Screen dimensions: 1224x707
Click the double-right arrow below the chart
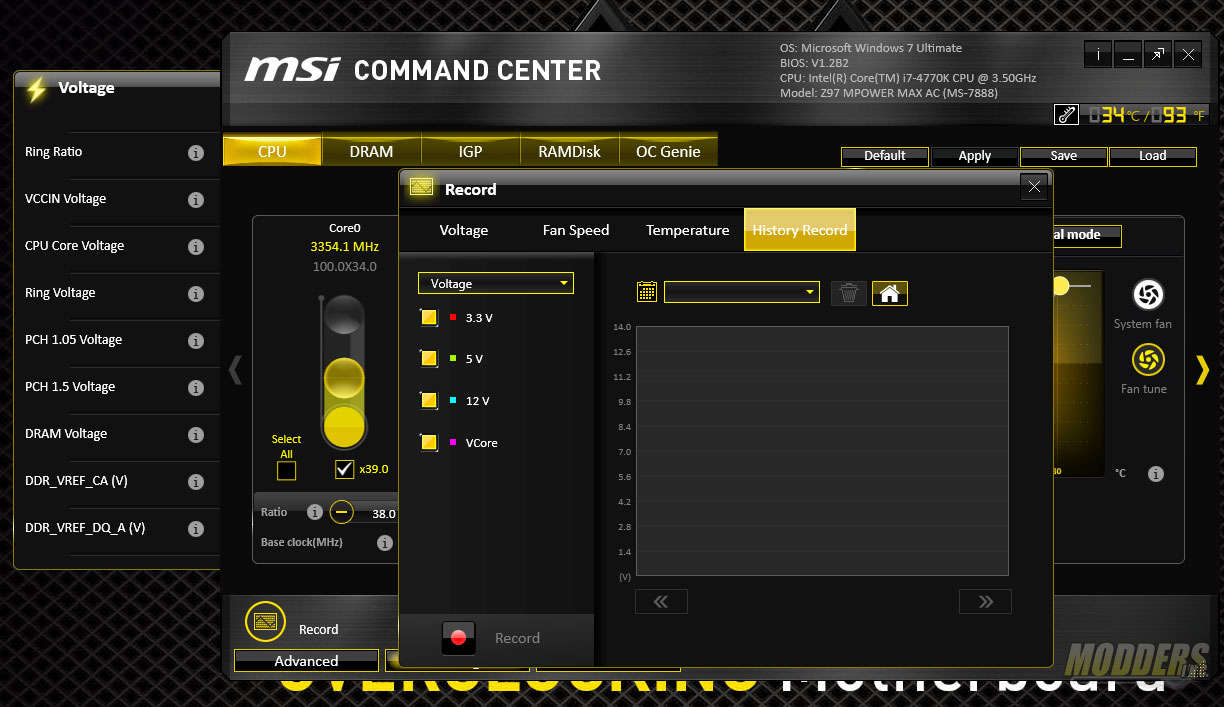click(x=985, y=601)
